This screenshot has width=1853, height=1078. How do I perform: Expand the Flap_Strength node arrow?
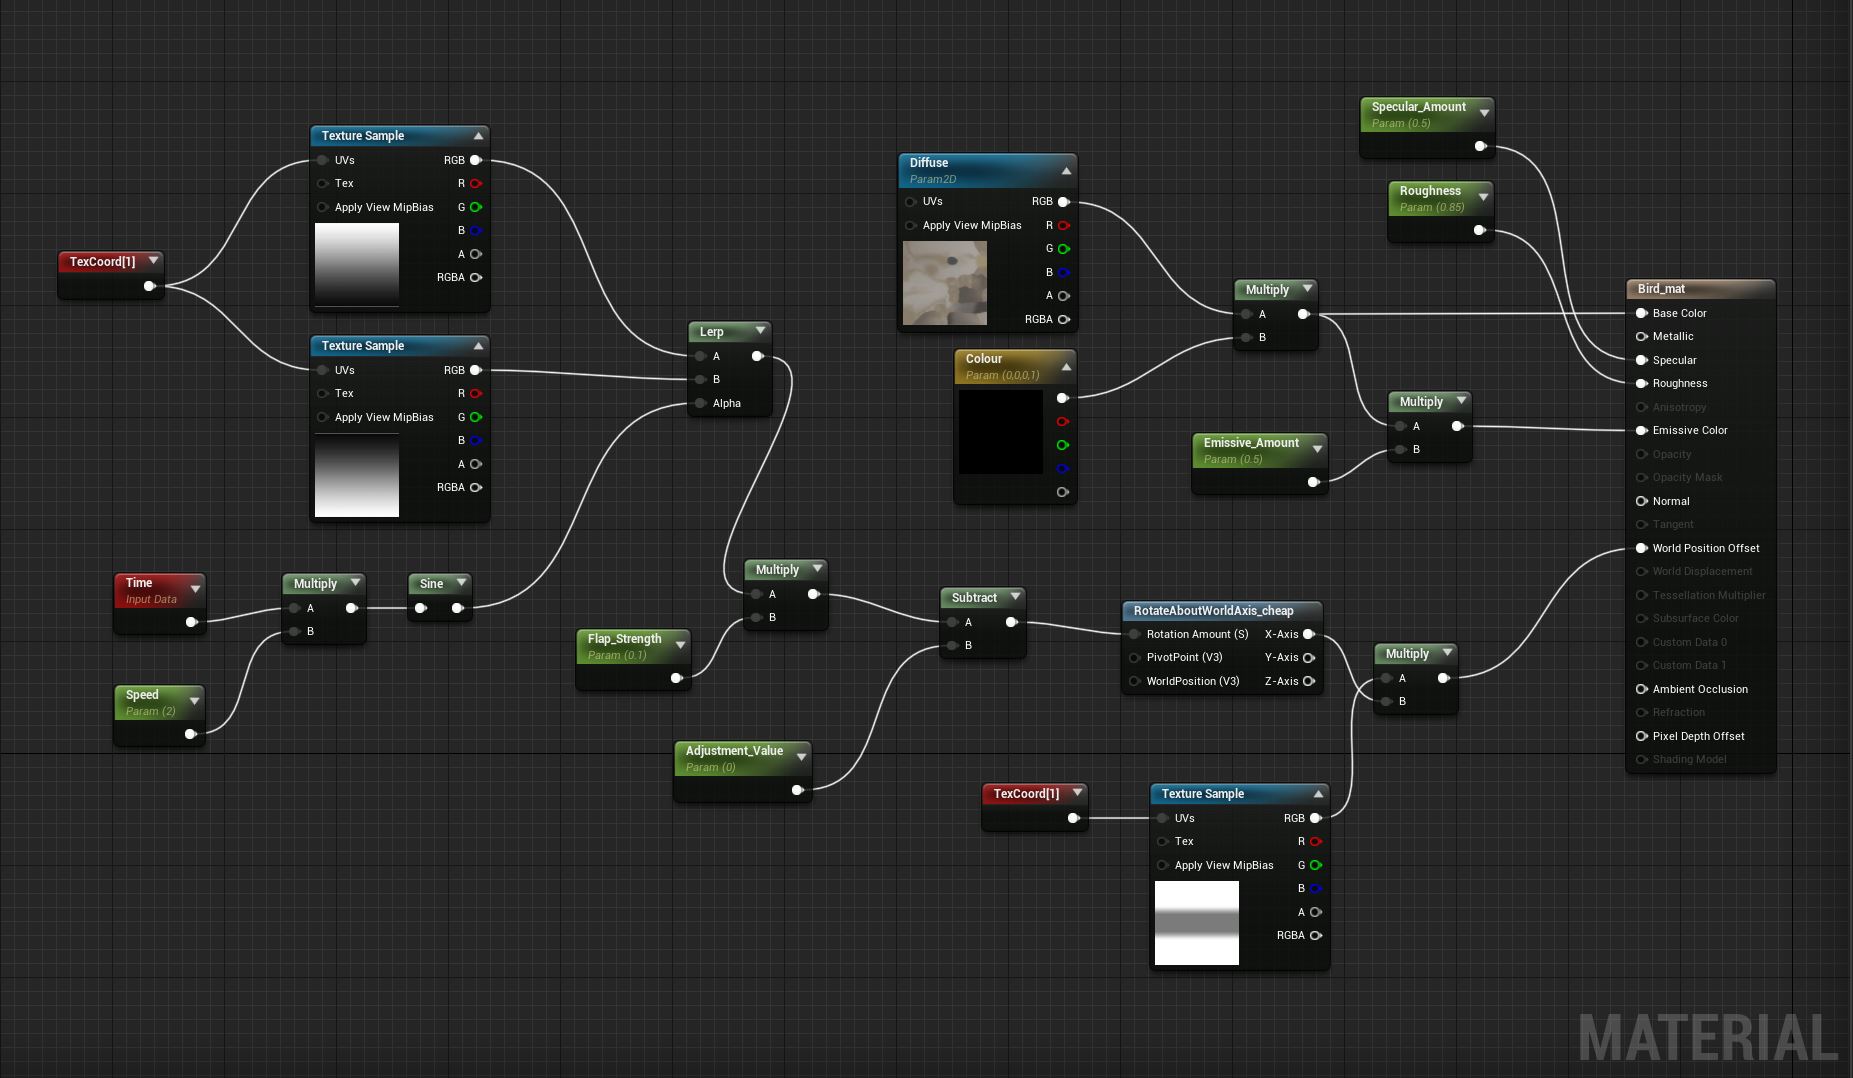click(x=680, y=645)
